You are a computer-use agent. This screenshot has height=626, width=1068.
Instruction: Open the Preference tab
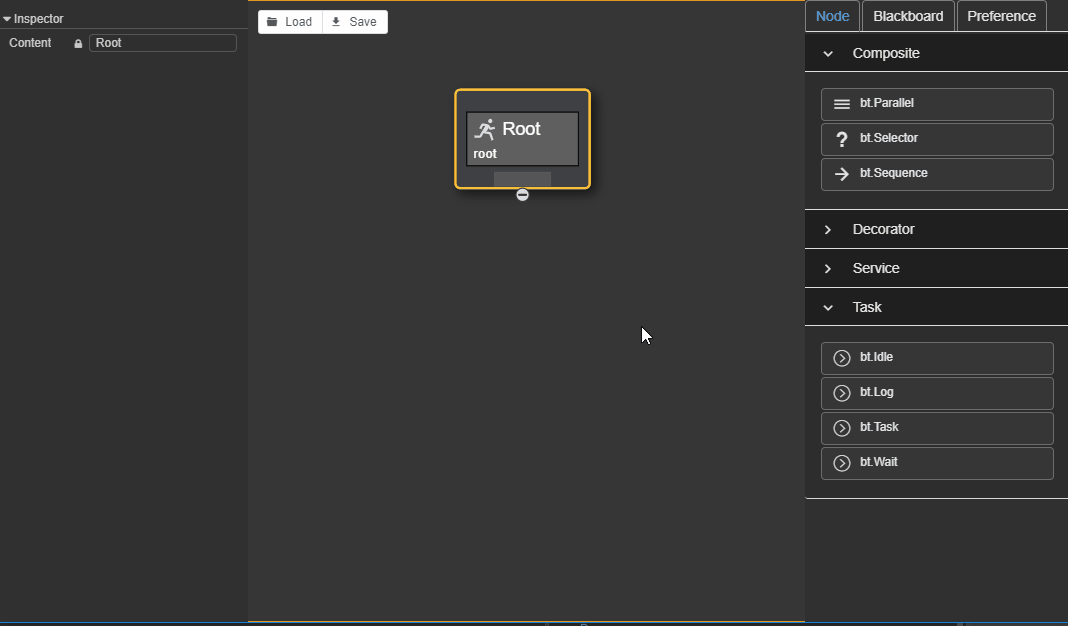click(x=1001, y=16)
